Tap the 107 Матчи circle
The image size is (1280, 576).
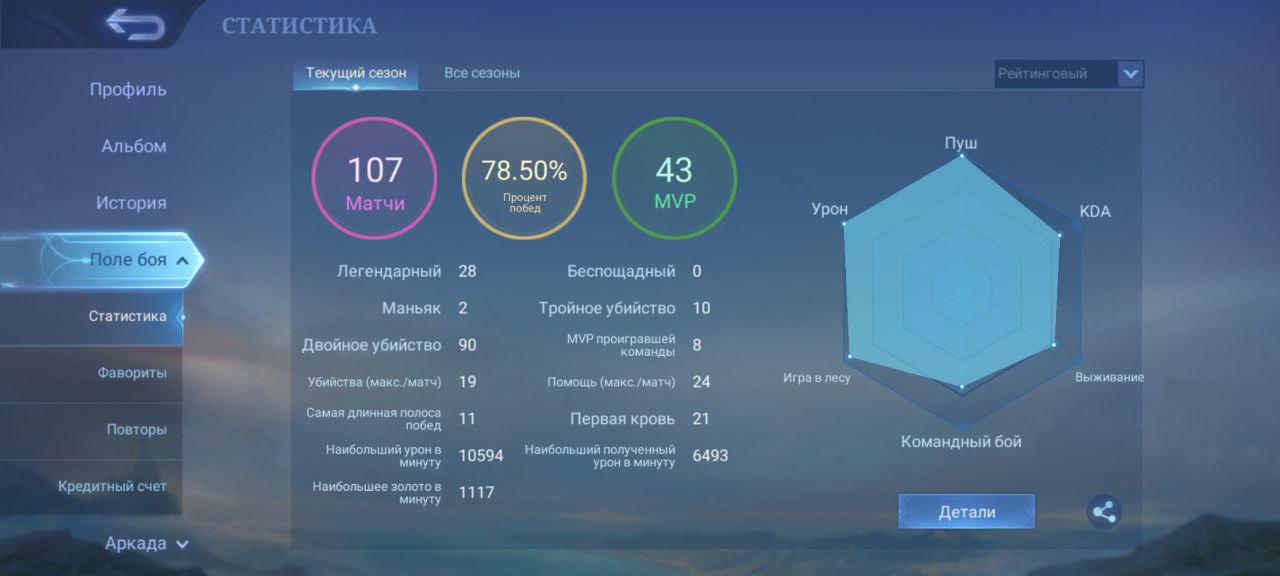pos(375,179)
